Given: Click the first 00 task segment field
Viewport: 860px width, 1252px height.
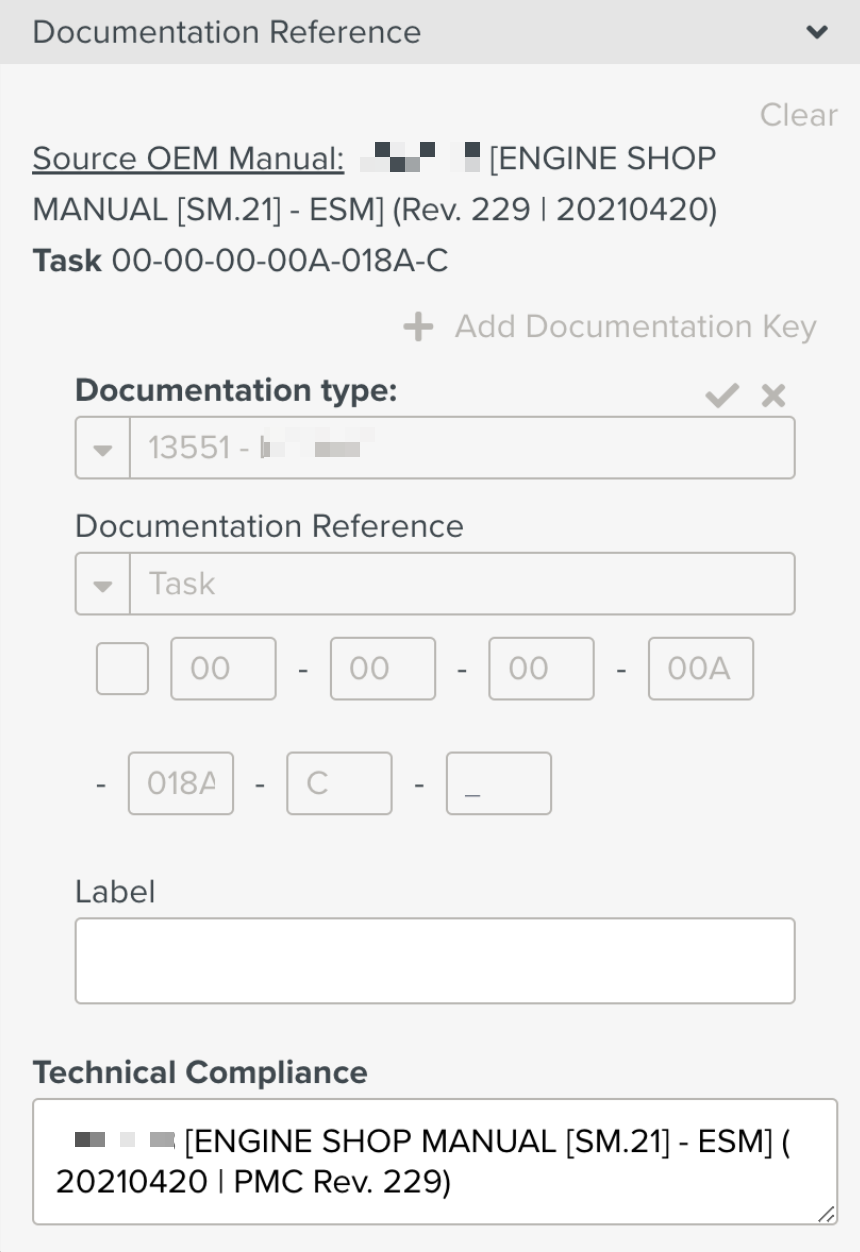Looking at the screenshot, I should pyautogui.click(x=223, y=669).
